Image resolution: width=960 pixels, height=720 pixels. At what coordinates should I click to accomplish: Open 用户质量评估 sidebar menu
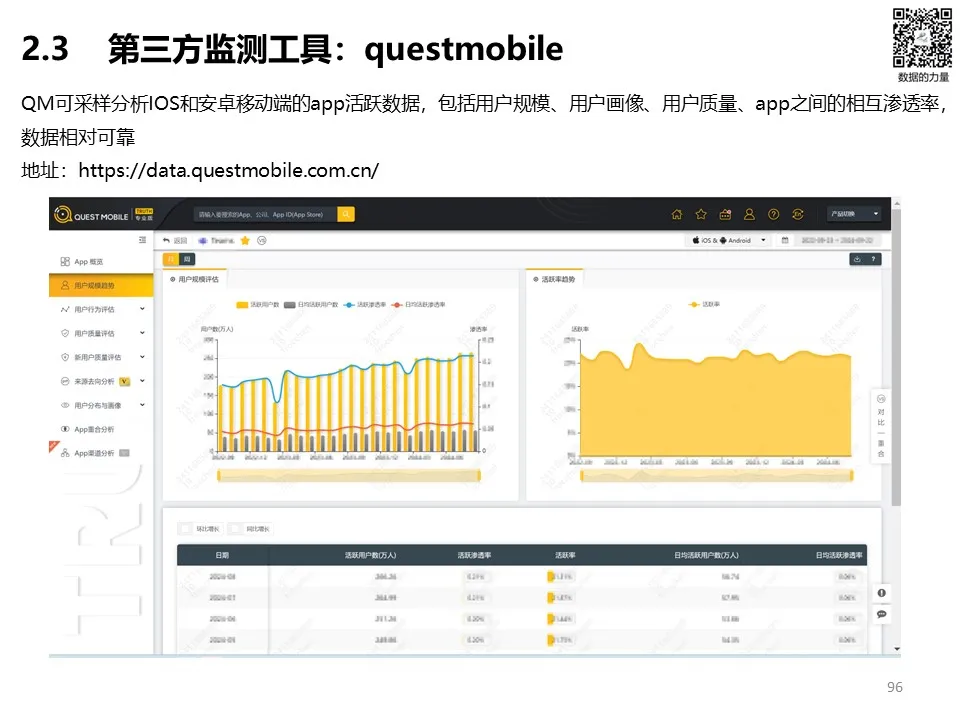click(94, 333)
